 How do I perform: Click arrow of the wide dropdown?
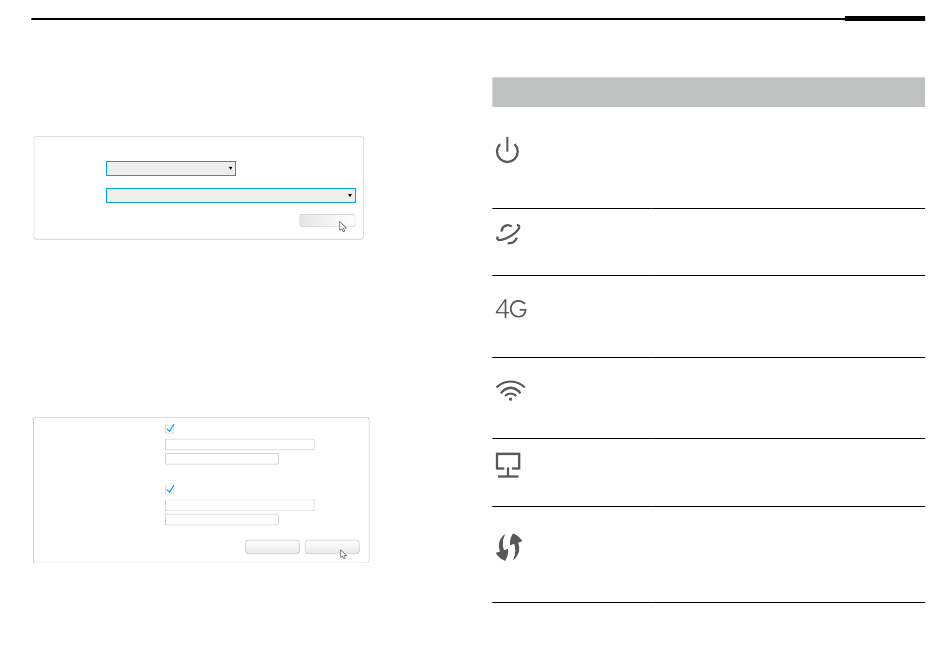(x=349, y=195)
